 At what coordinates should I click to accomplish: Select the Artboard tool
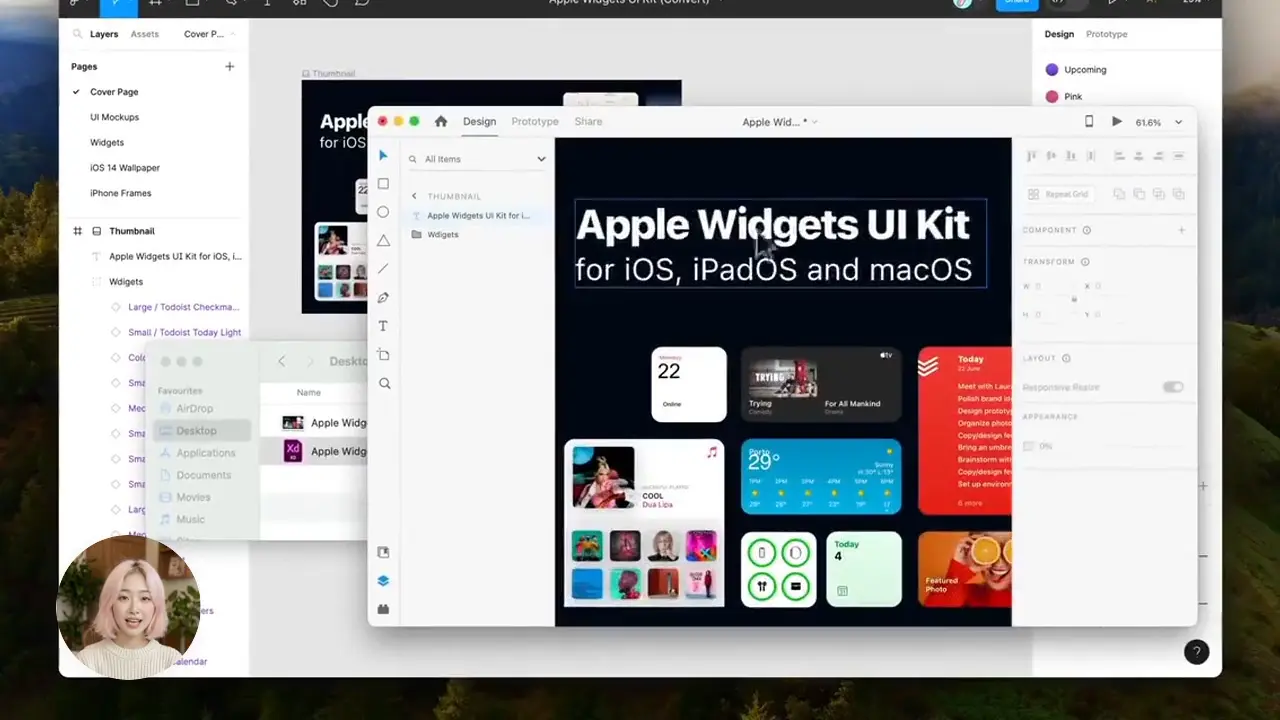pyautogui.click(x=383, y=354)
